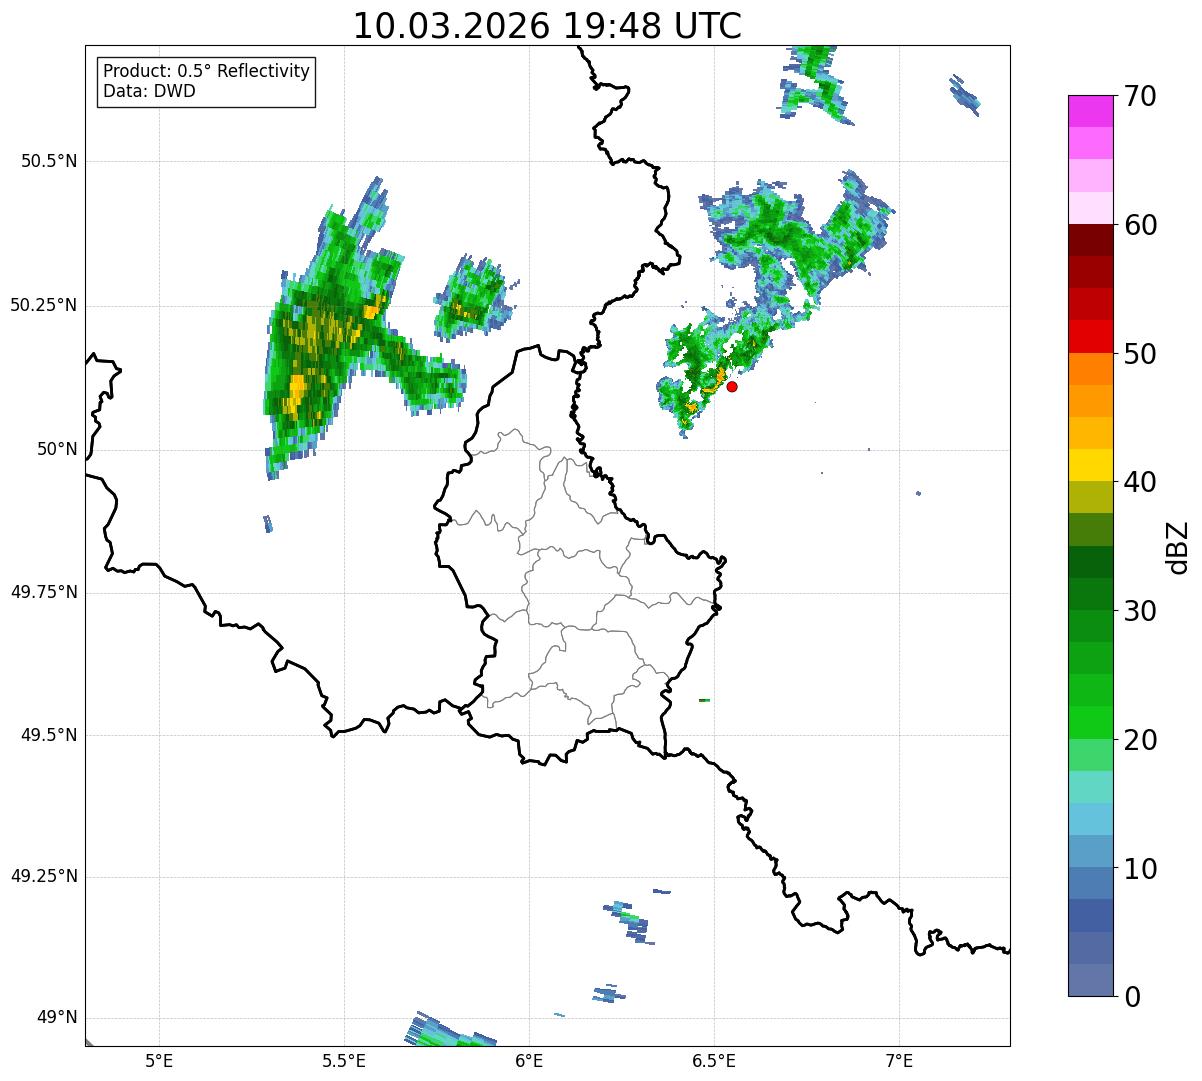The height and width of the screenshot is (1081, 1202).
Task: Click the 'dBZ' colorbar axis label
Action: [1178, 547]
